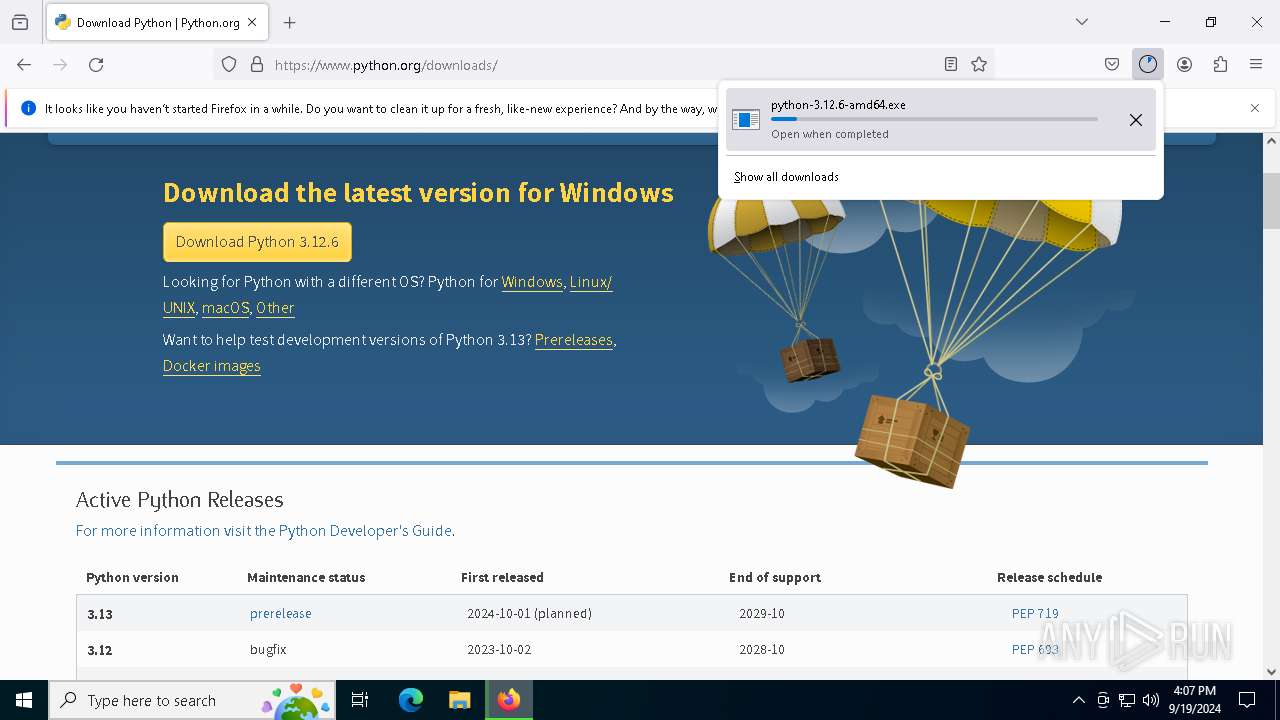
Task: Open the tracking protection shield icon
Action: 229,65
